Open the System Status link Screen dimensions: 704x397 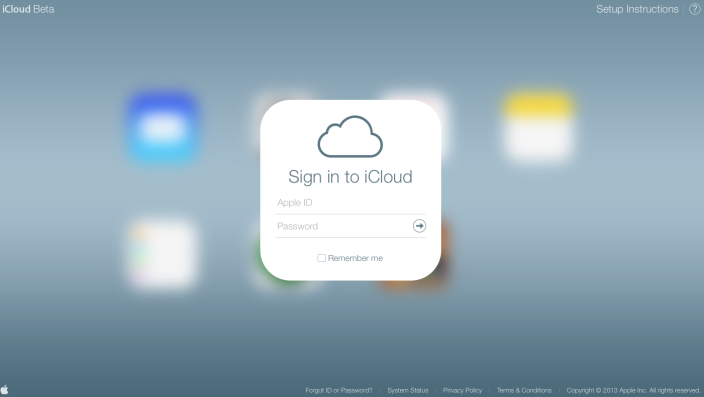pos(408,390)
